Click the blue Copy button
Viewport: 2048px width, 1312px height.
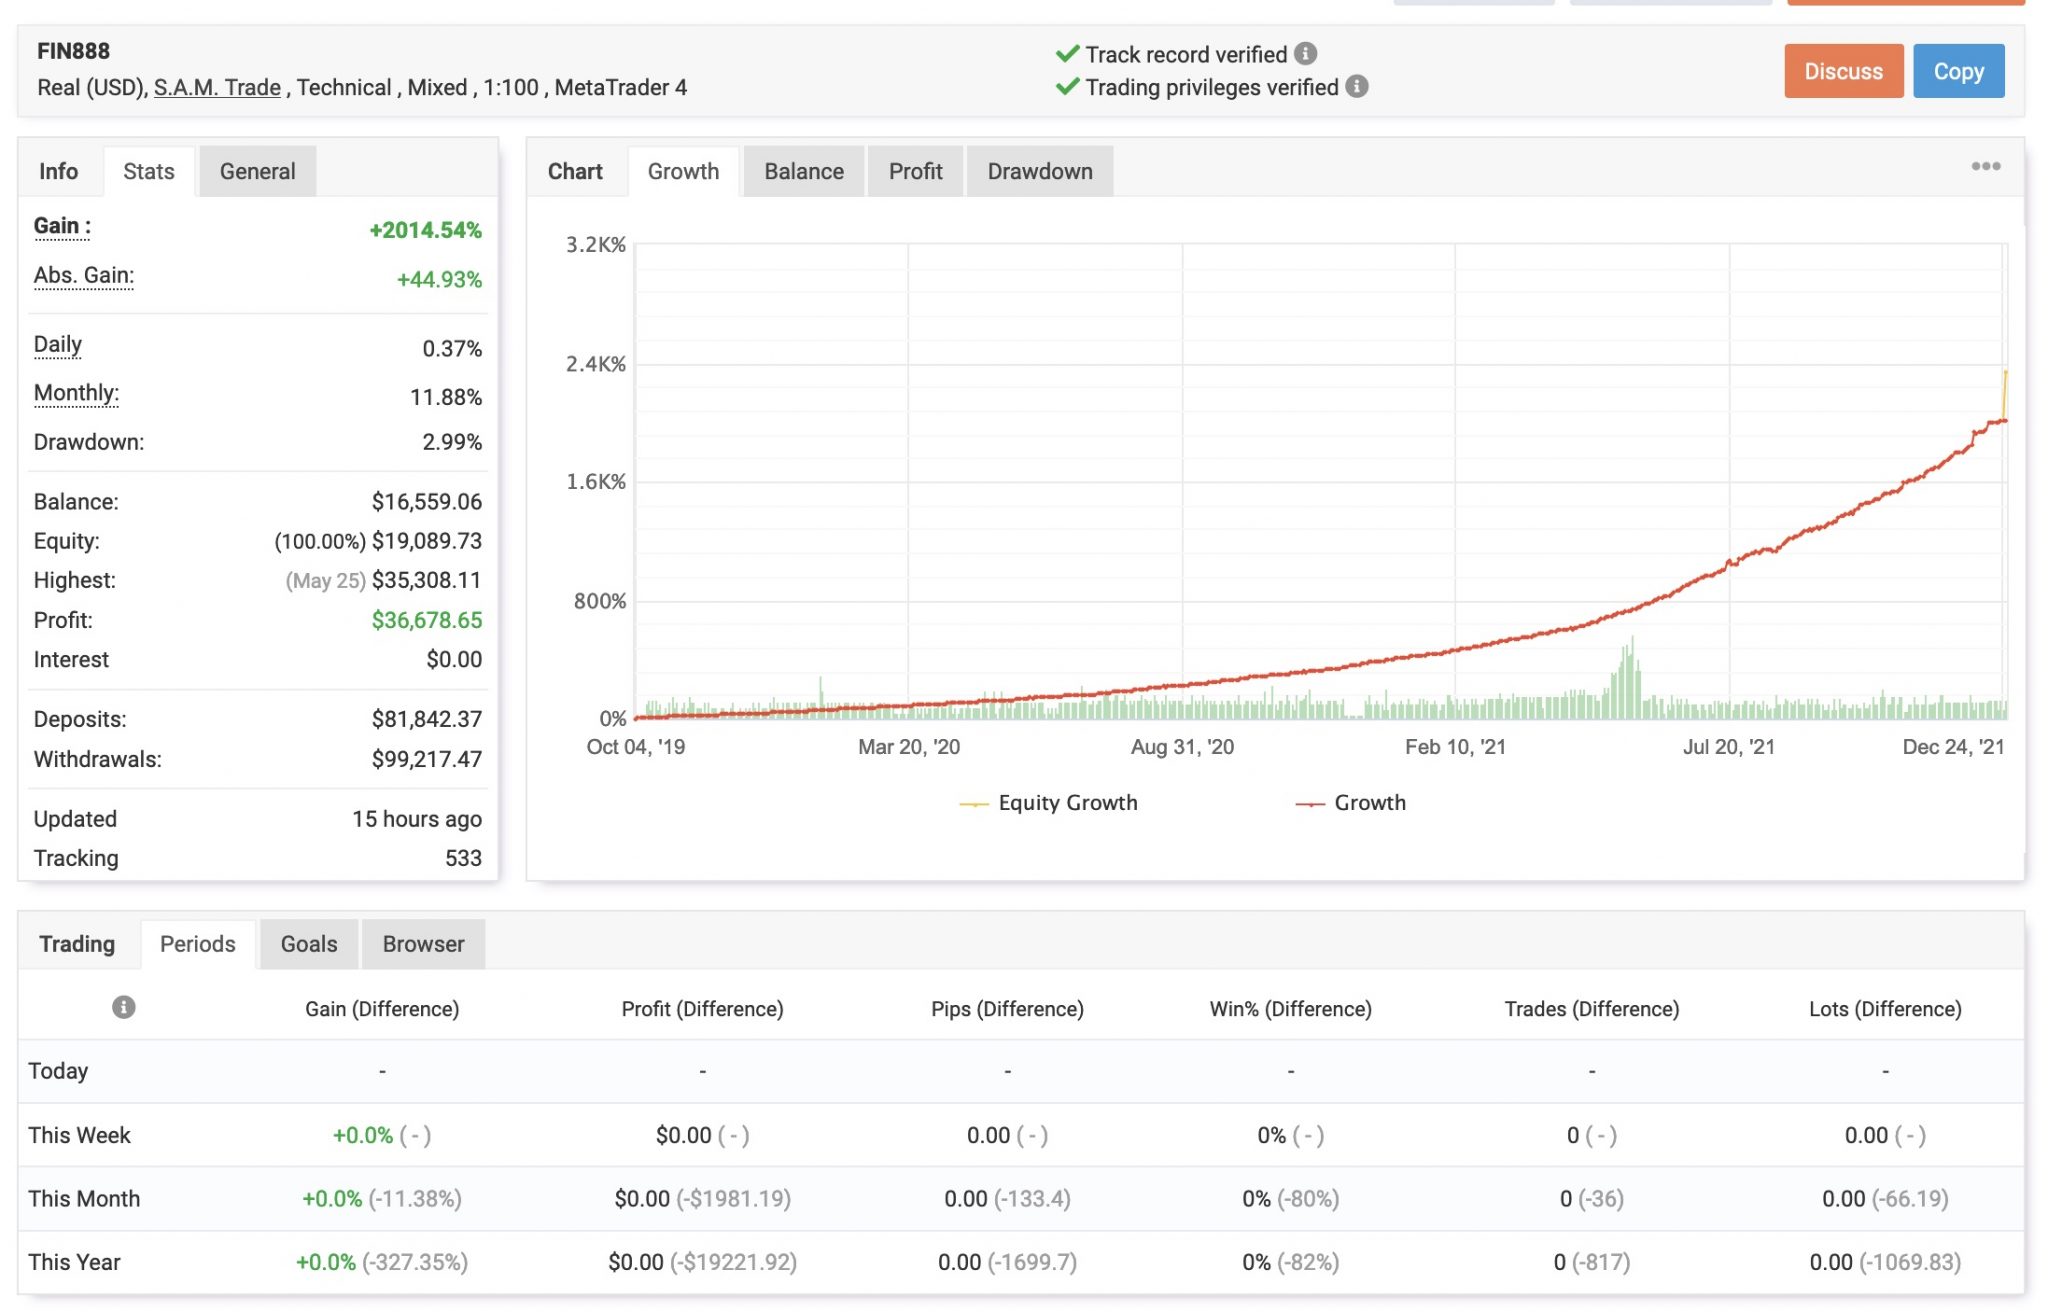[1958, 71]
